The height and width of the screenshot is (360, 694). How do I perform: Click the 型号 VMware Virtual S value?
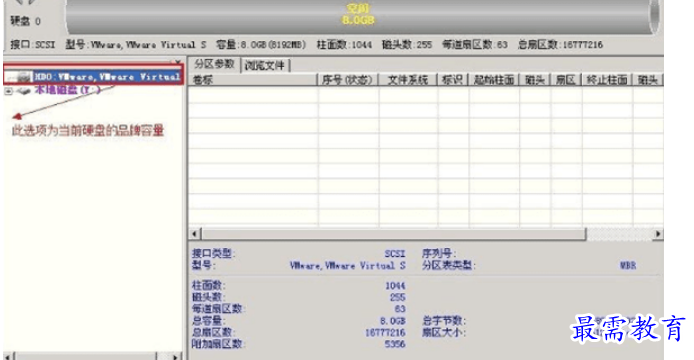[347, 266]
